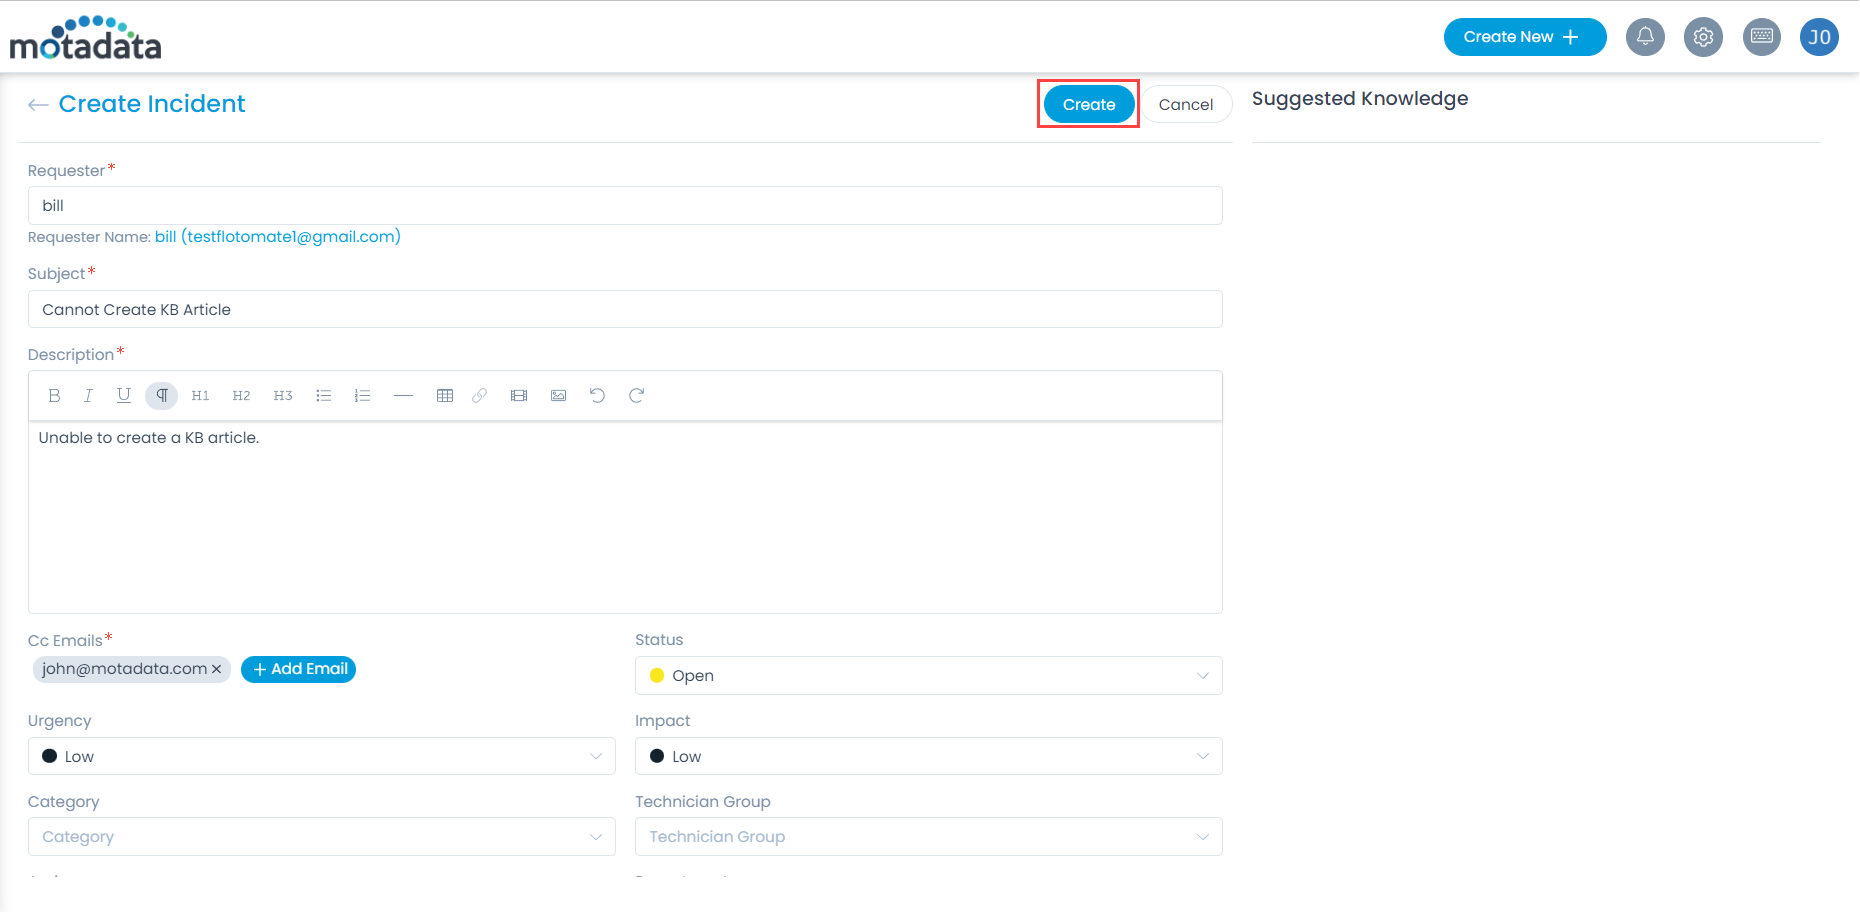Image resolution: width=1860 pixels, height=912 pixels.
Task: Remove john@motadata.com from Cc Emails
Action: click(216, 669)
